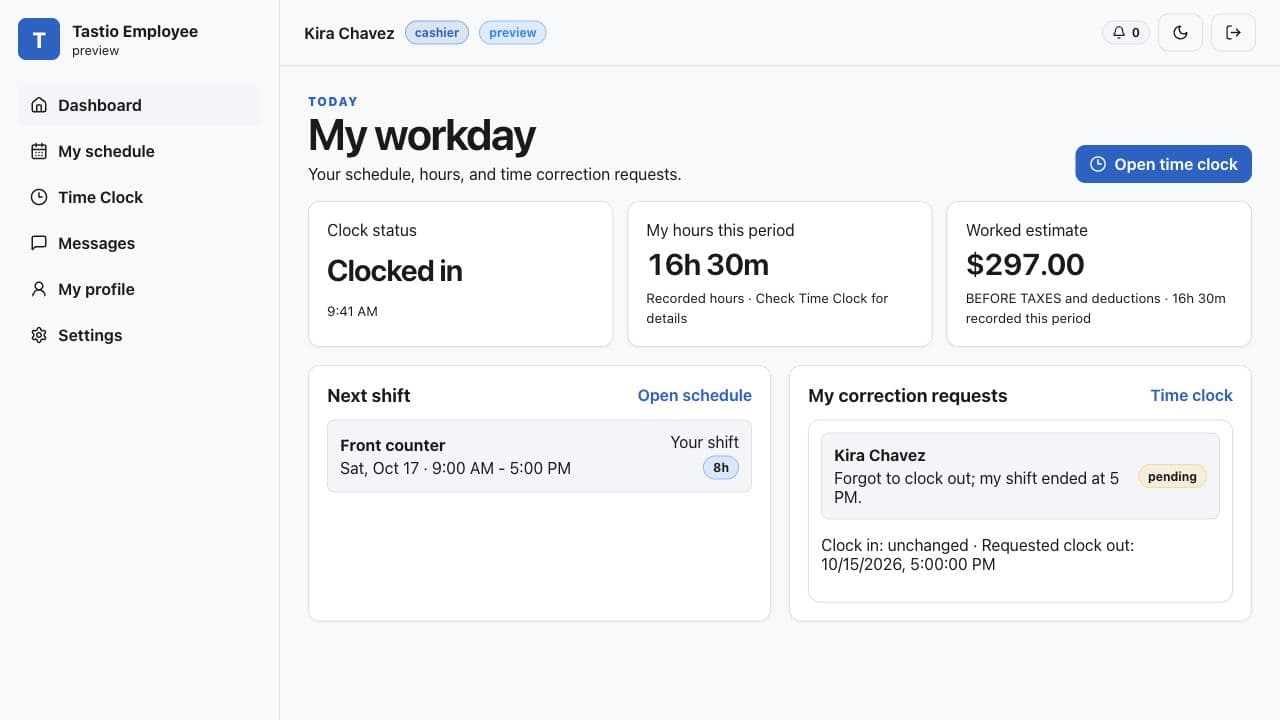Click the Tastio Employee logo tile
Viewport: 1280px width, 720px height.
39,39
